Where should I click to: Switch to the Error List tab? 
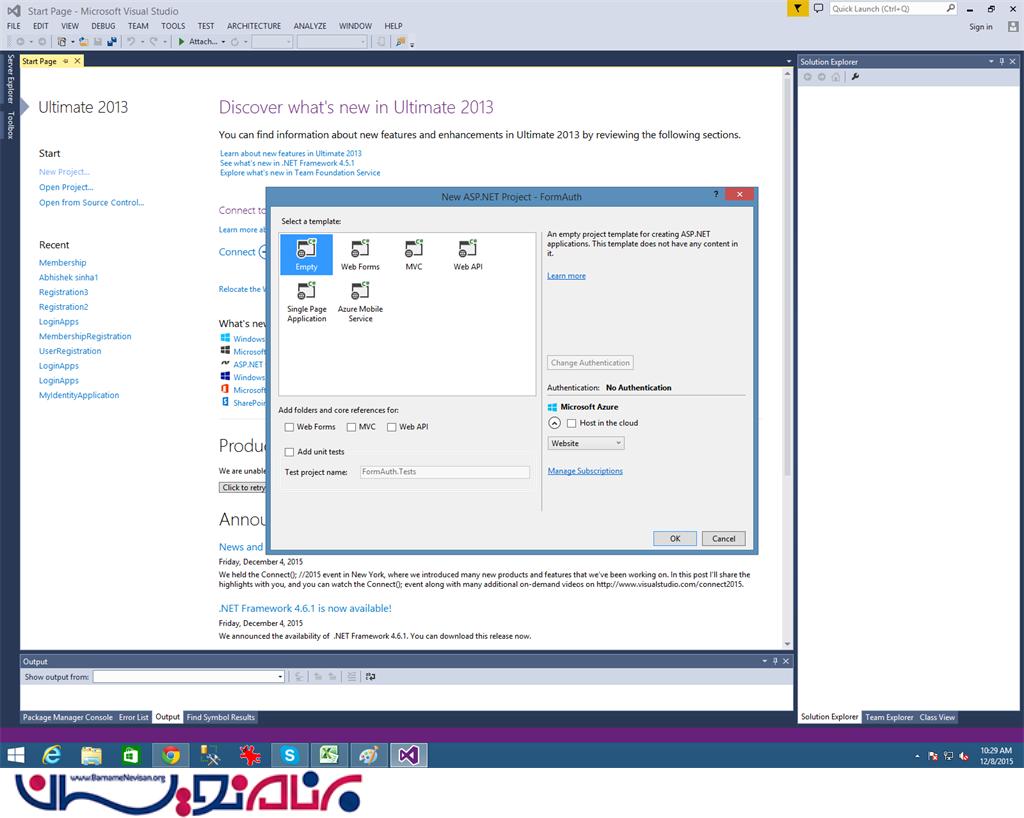tap(134, 717)
